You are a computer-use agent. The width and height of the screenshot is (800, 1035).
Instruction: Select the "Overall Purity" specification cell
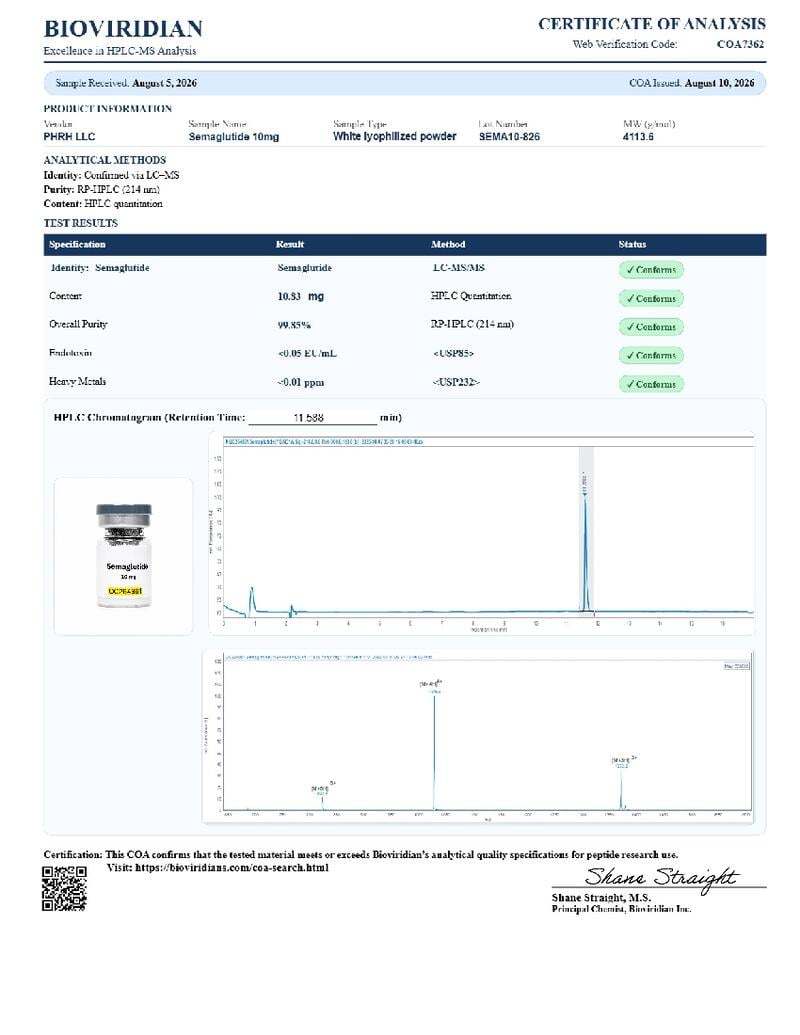pos(78,324)
